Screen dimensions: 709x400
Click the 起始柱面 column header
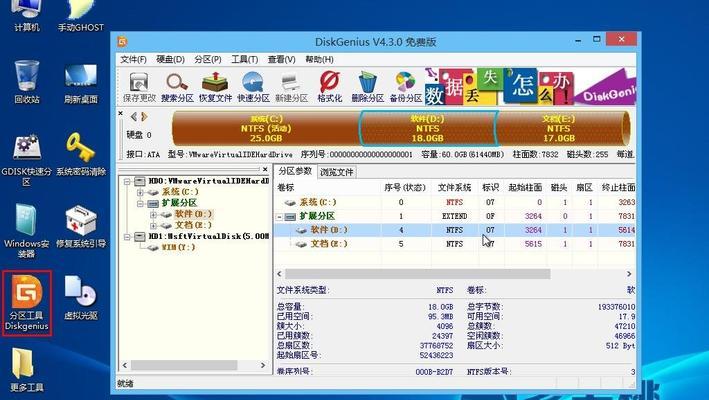525,187
